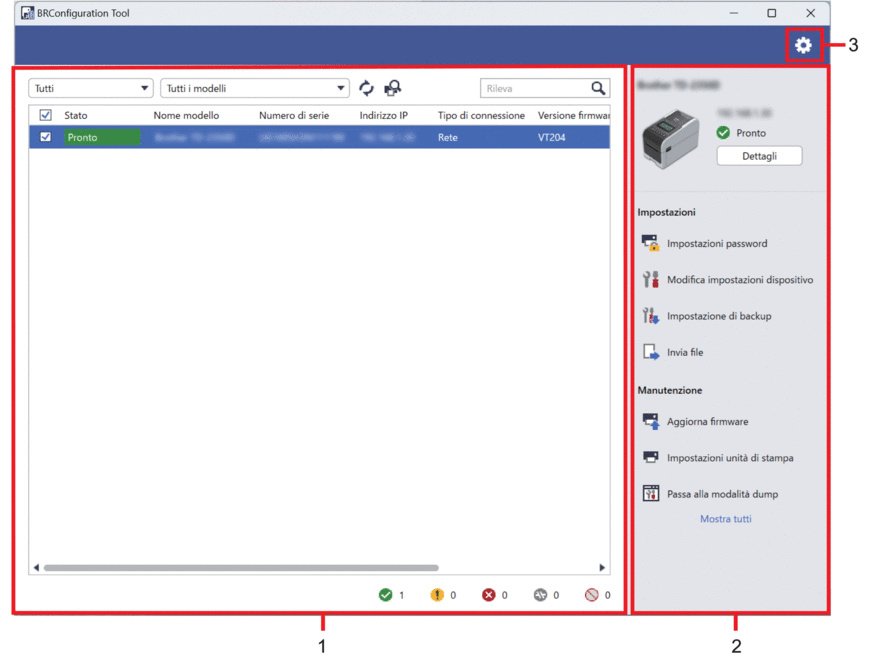Click the VT204 firmware version cell
The image size is (870, 659).
tap(551, 137)
